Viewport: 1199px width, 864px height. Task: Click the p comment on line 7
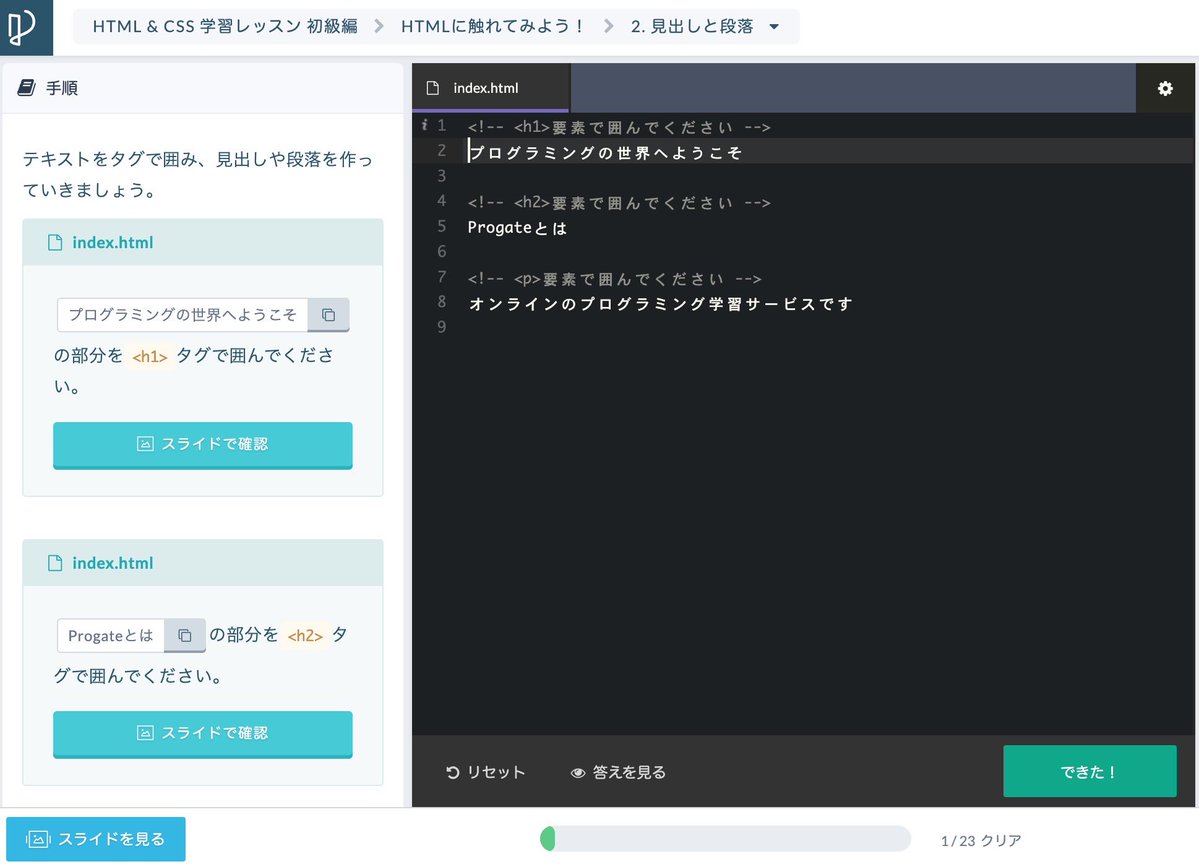(x=614, y=278)
